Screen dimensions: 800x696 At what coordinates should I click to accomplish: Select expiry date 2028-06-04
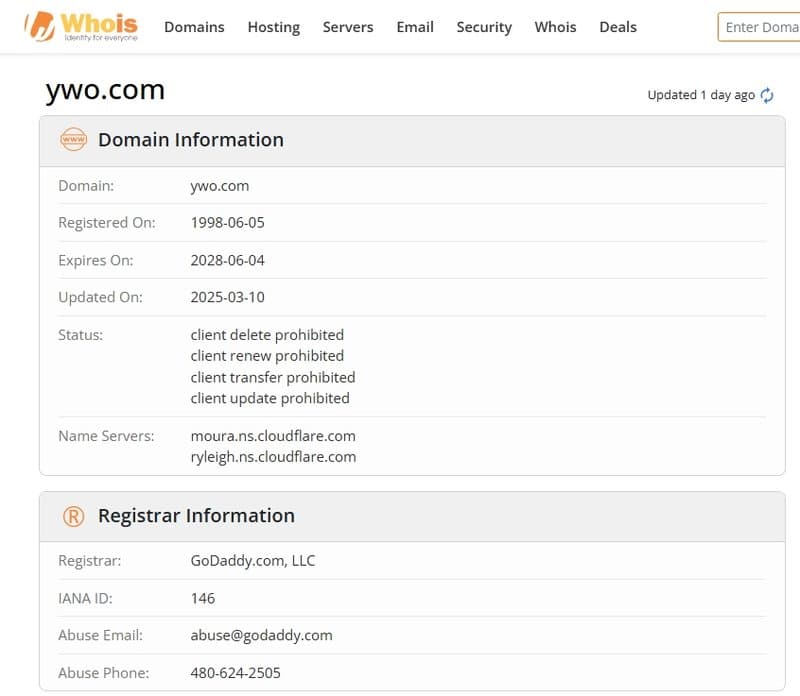(228, 261)
